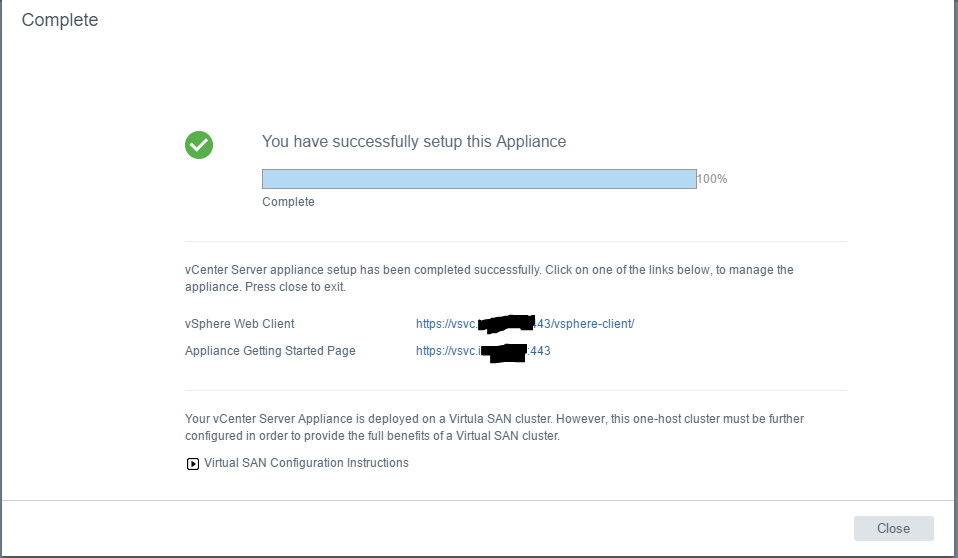Expand Virtual SAN Configuration Instructions arrow icon
This screenshot has height=558, width=958.
tap(193, 464)
